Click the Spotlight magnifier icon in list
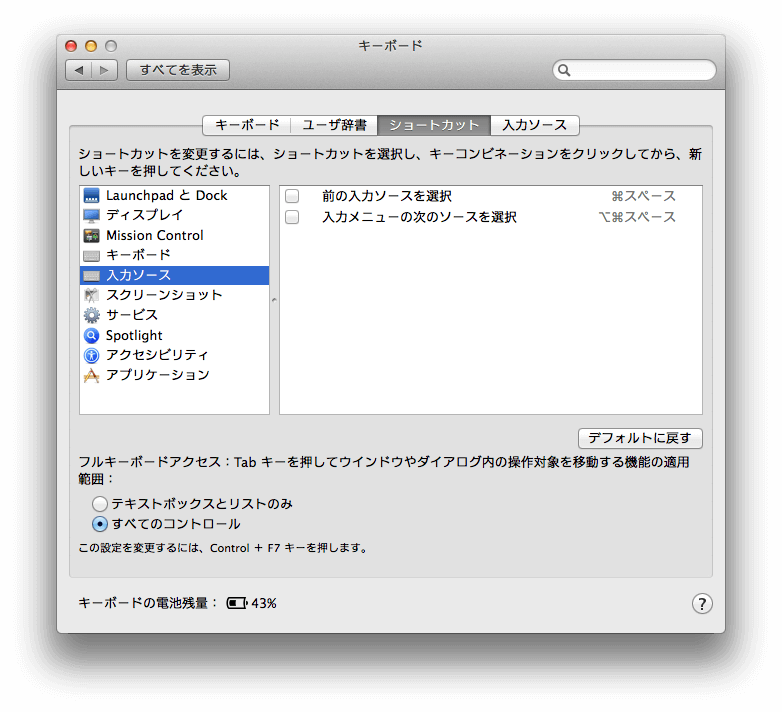Viewport: 782px width, 712px height. [x=91, y=336]
